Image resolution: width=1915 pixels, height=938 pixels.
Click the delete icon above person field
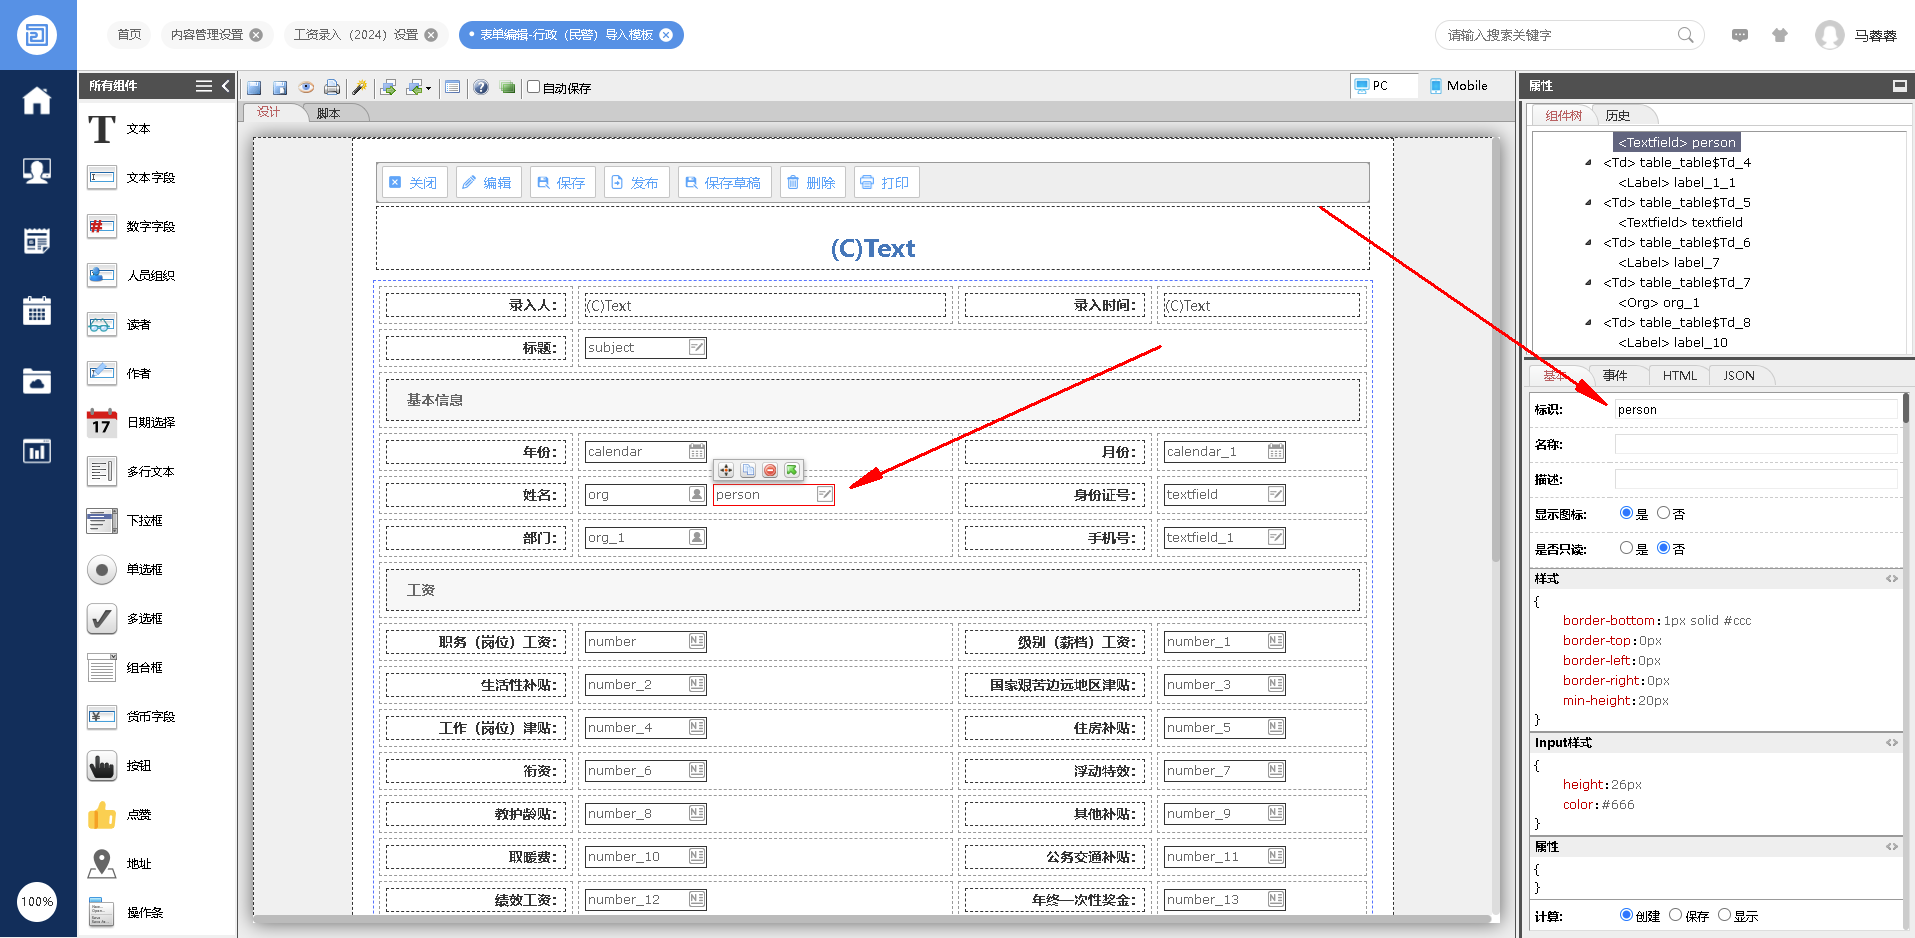click(x=770, y=470)
